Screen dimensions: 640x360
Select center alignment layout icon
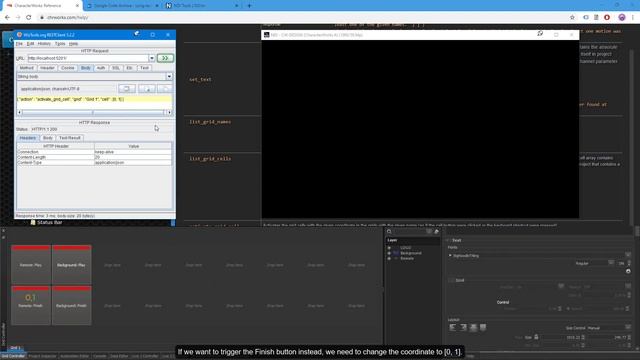[x=473, y=327]
